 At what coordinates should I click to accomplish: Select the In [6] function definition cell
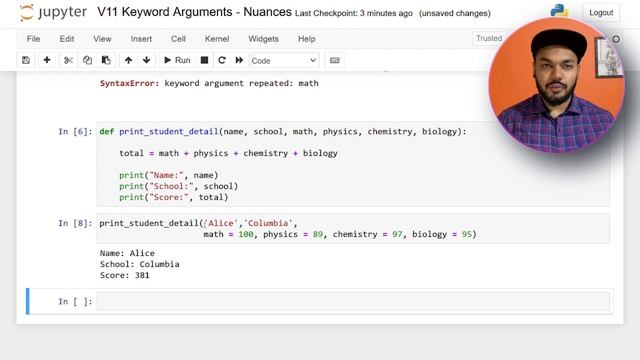click(353, 164)
